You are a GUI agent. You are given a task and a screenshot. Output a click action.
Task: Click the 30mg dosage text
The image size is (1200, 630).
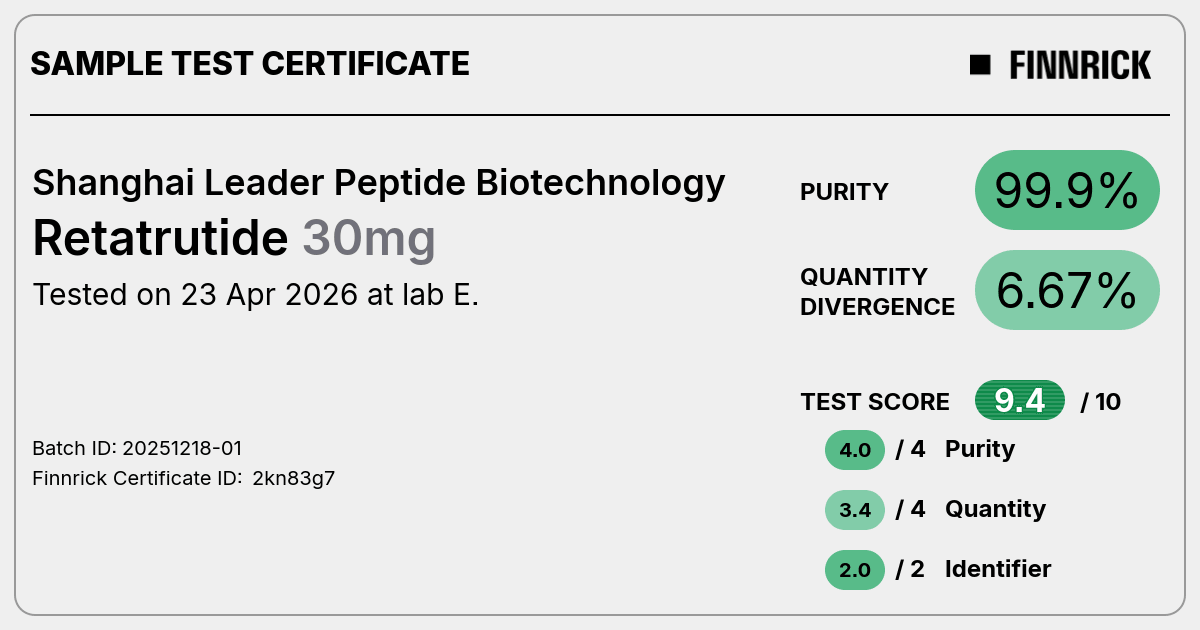pos(369,240)
